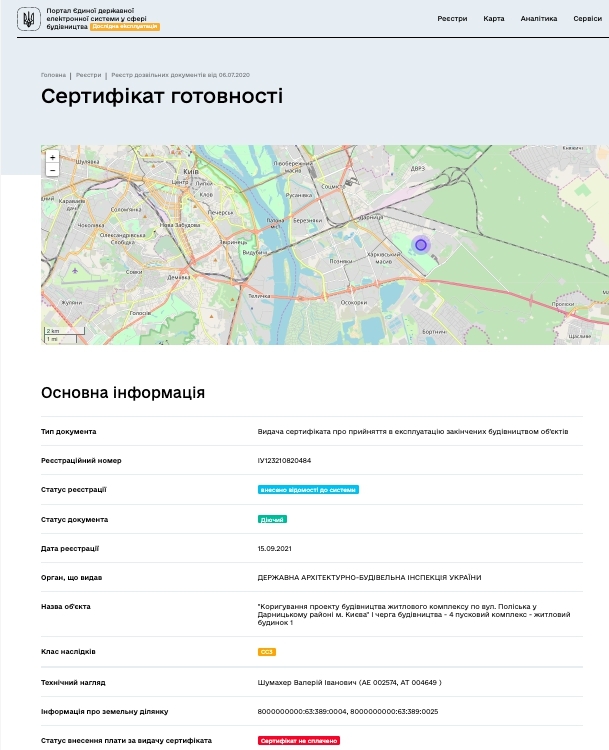The width and height of the screenshot is (609, 750).
Task: Click the Клас наслідків row label
Action: point(68,651)
